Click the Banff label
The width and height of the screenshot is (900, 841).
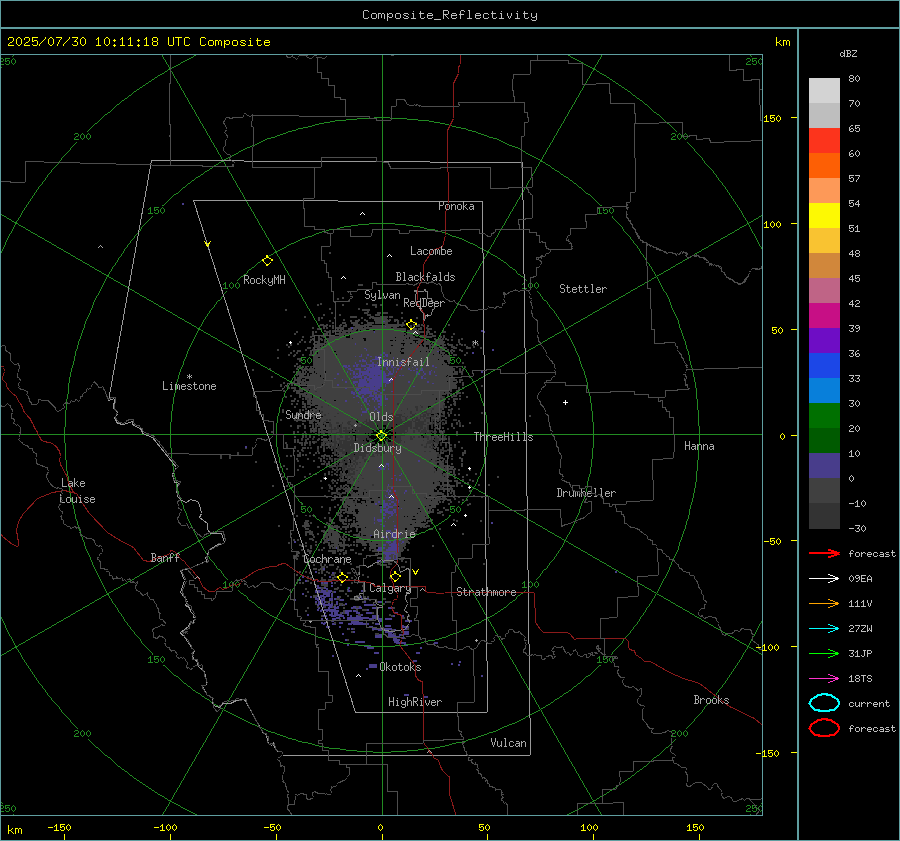(x=165, y=557)
